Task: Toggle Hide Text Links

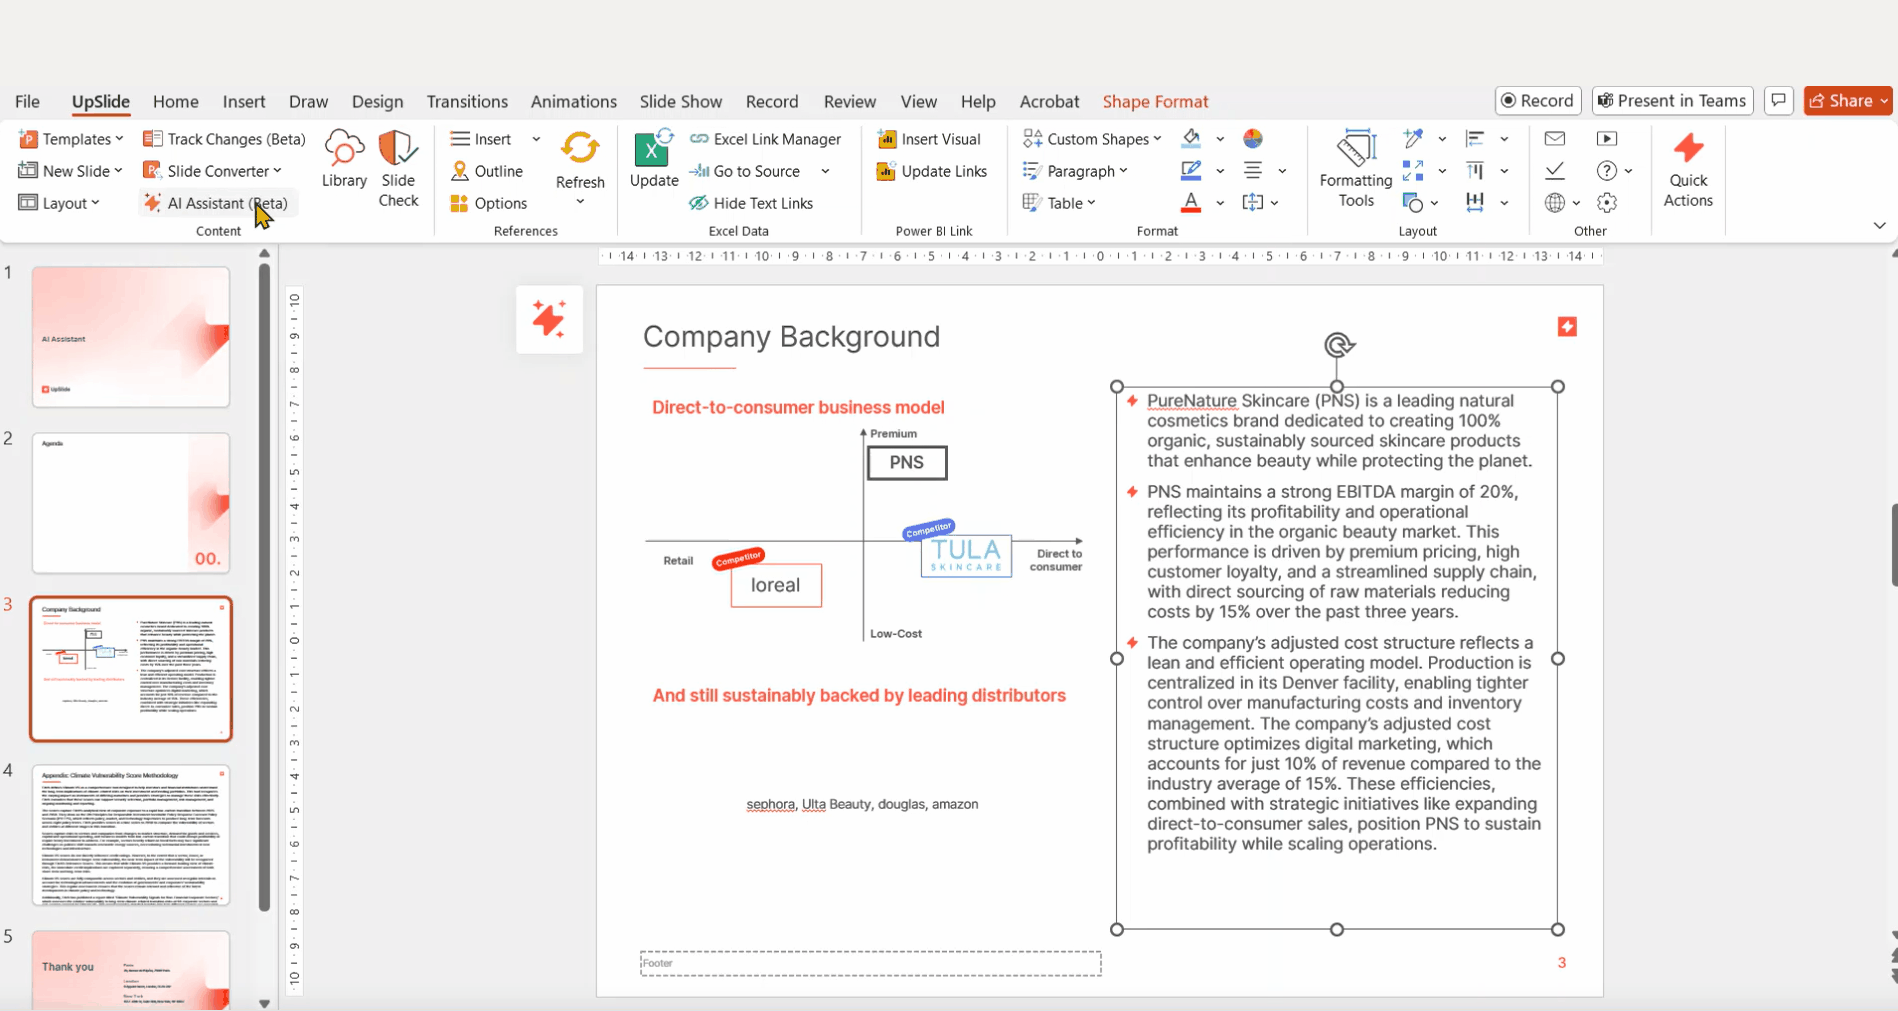Action: [x=751, y=203]
